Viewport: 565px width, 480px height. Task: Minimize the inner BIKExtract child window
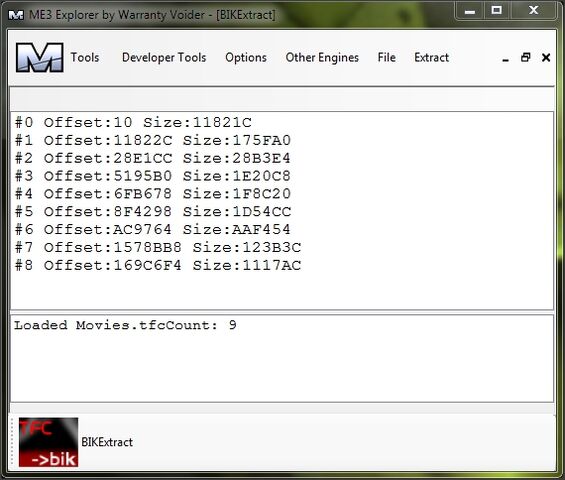tap(506, 58)
